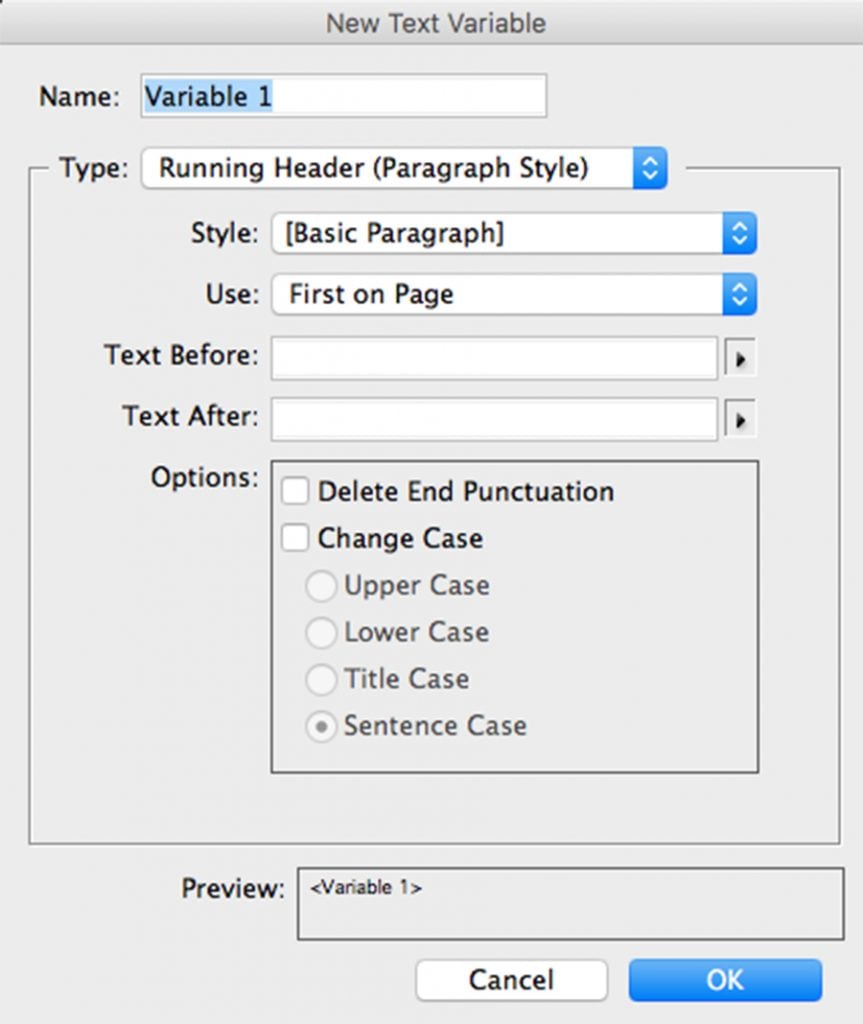Click the Preview box showing Variable 1
This screenshot has width=863, height=1024.
click(x=570, y=904)
